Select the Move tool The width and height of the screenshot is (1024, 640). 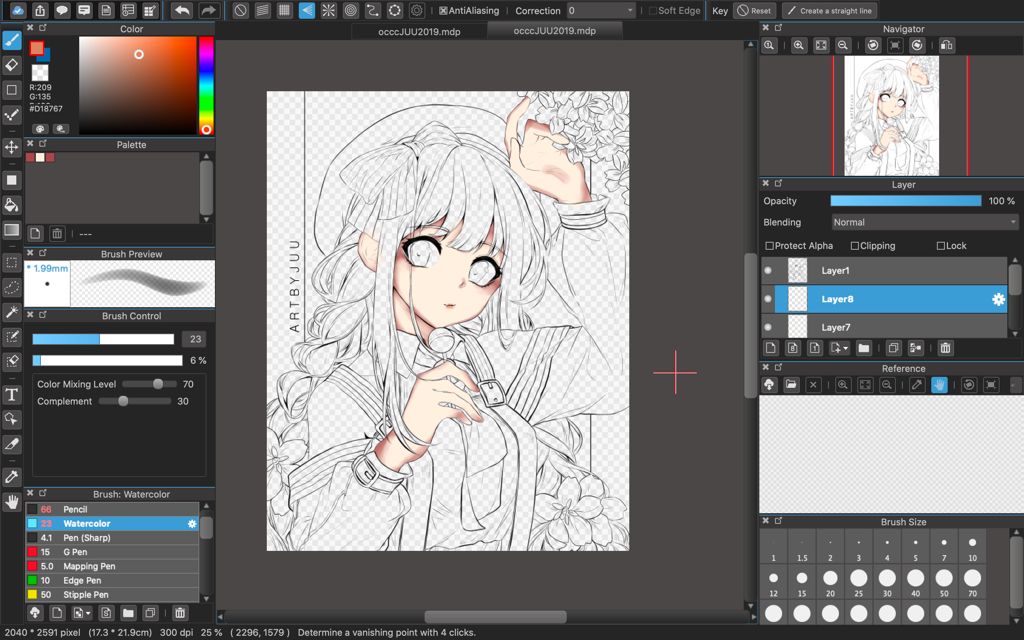12,147
